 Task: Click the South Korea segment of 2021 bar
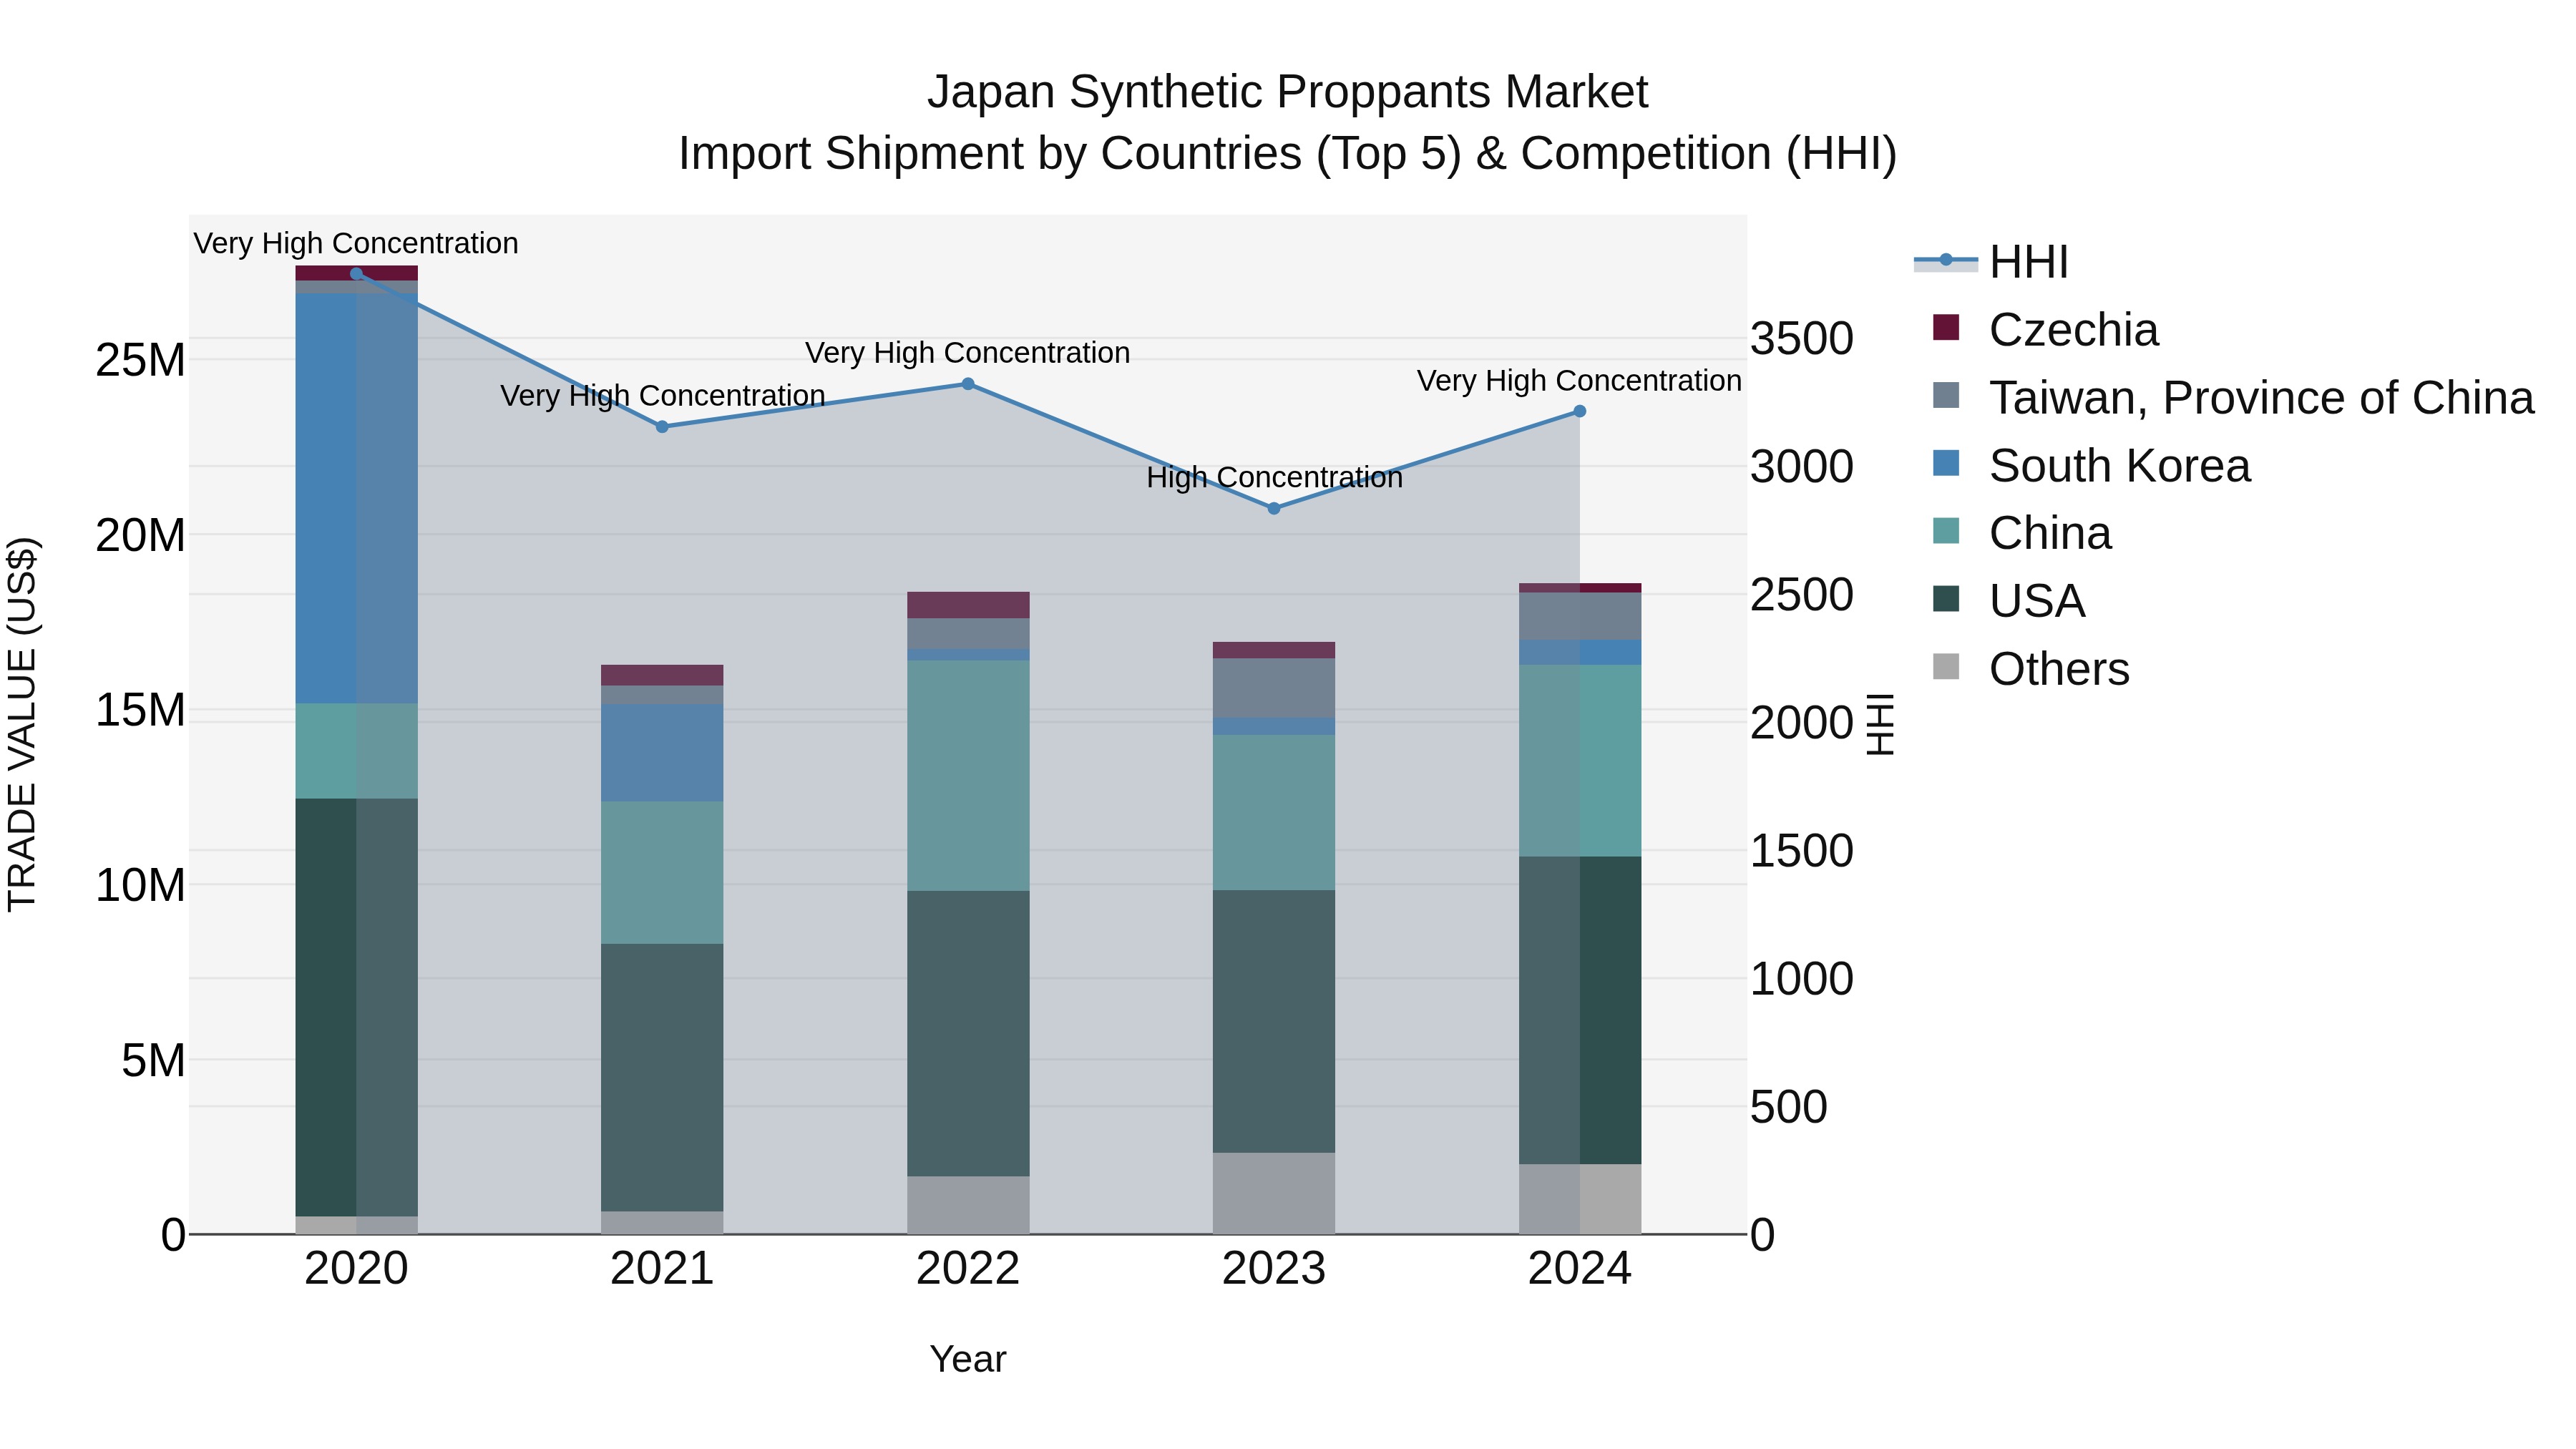(x=662, y=752)
